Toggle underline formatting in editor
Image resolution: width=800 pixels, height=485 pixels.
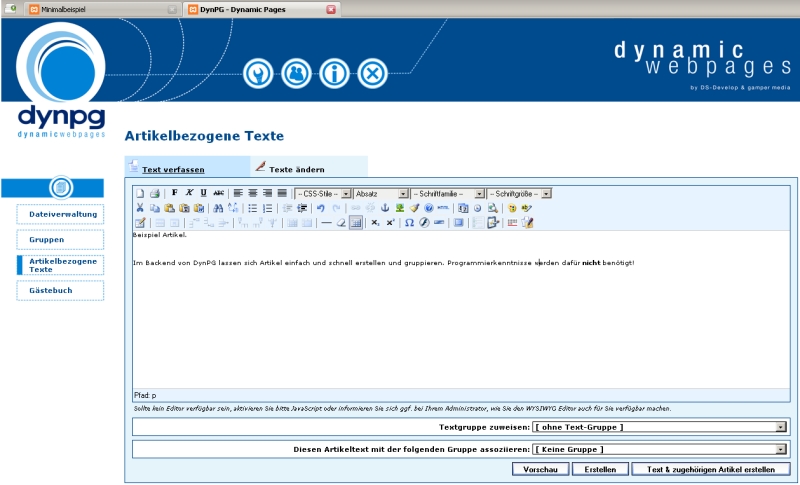pos(204,193)
